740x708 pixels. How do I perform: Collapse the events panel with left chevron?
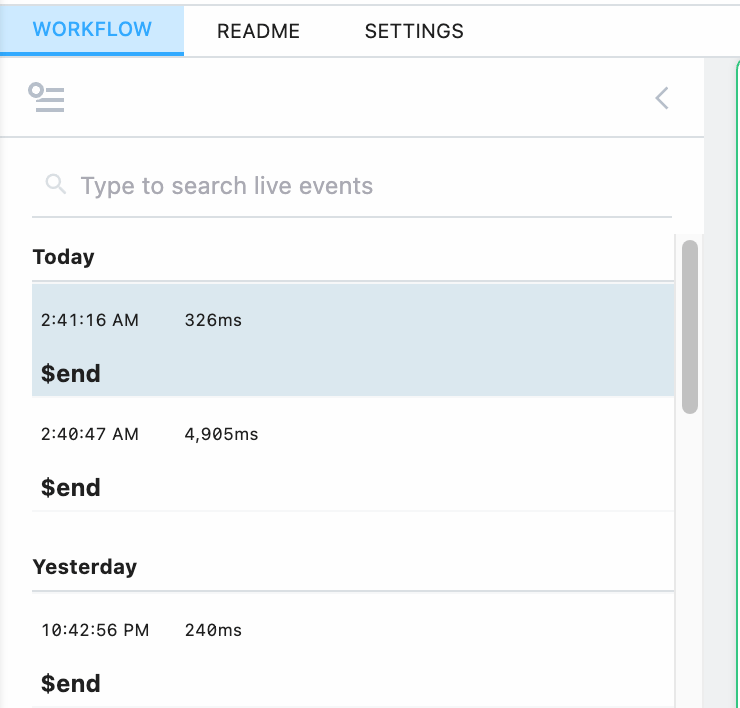tap(661, 98)
